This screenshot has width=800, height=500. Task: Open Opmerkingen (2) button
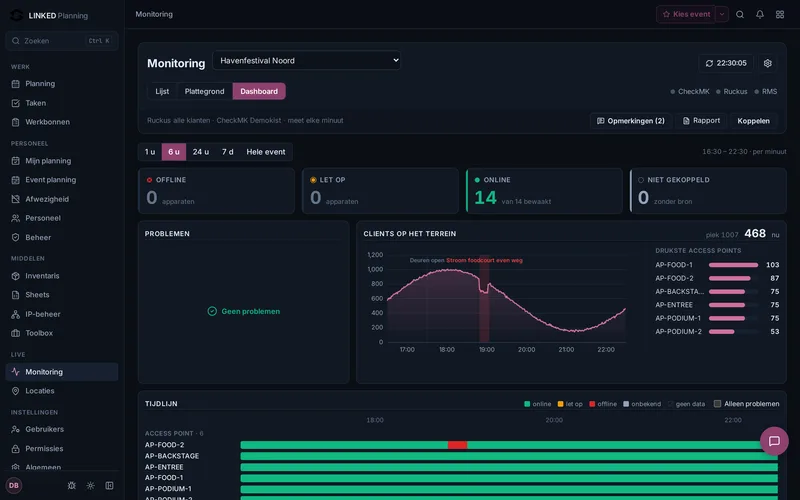(x=631, y=121)
